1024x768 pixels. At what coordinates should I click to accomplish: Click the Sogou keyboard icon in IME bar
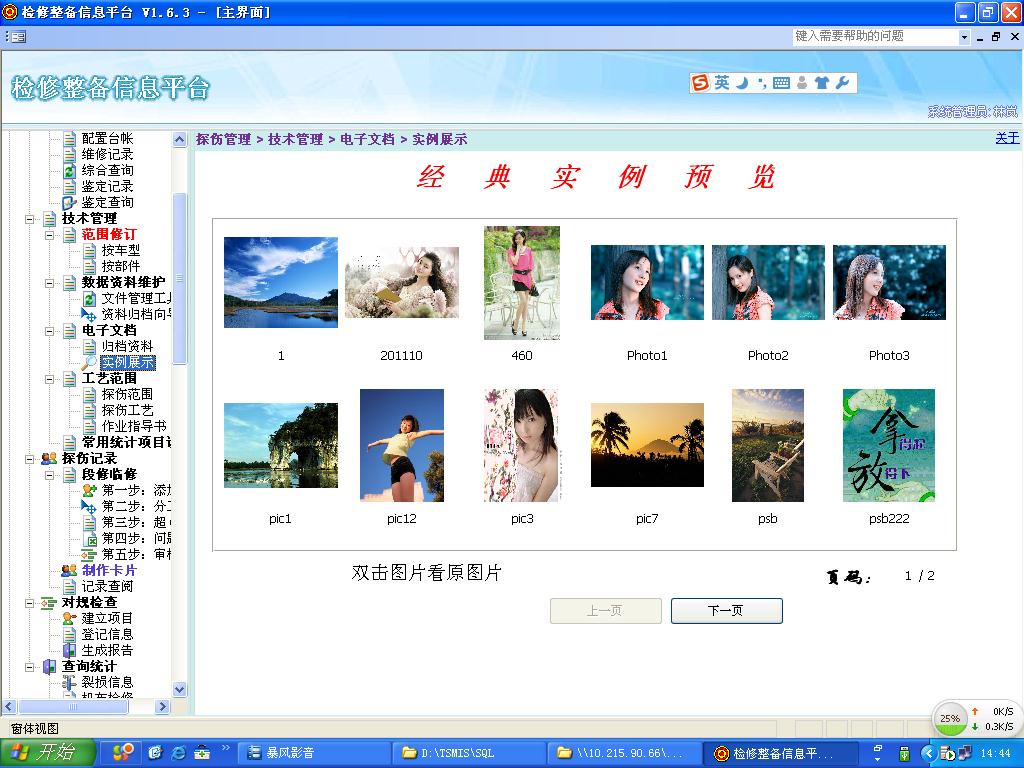pos(781,83)
